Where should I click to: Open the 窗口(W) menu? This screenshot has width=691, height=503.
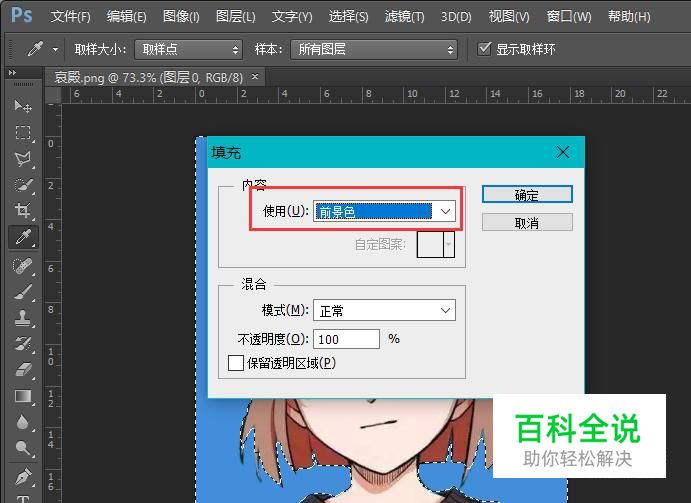(x=569, y=16)
